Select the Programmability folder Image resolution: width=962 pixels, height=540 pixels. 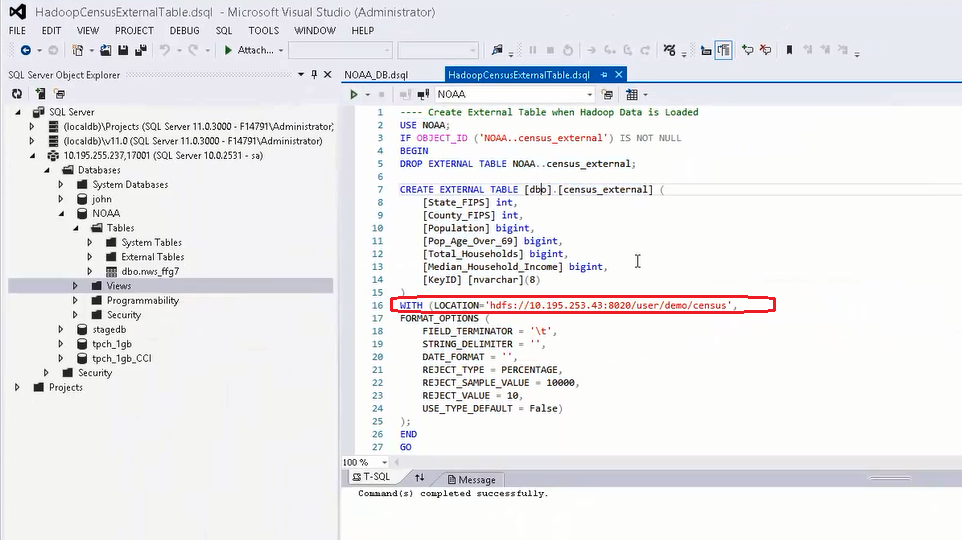[x=142, y=301]
